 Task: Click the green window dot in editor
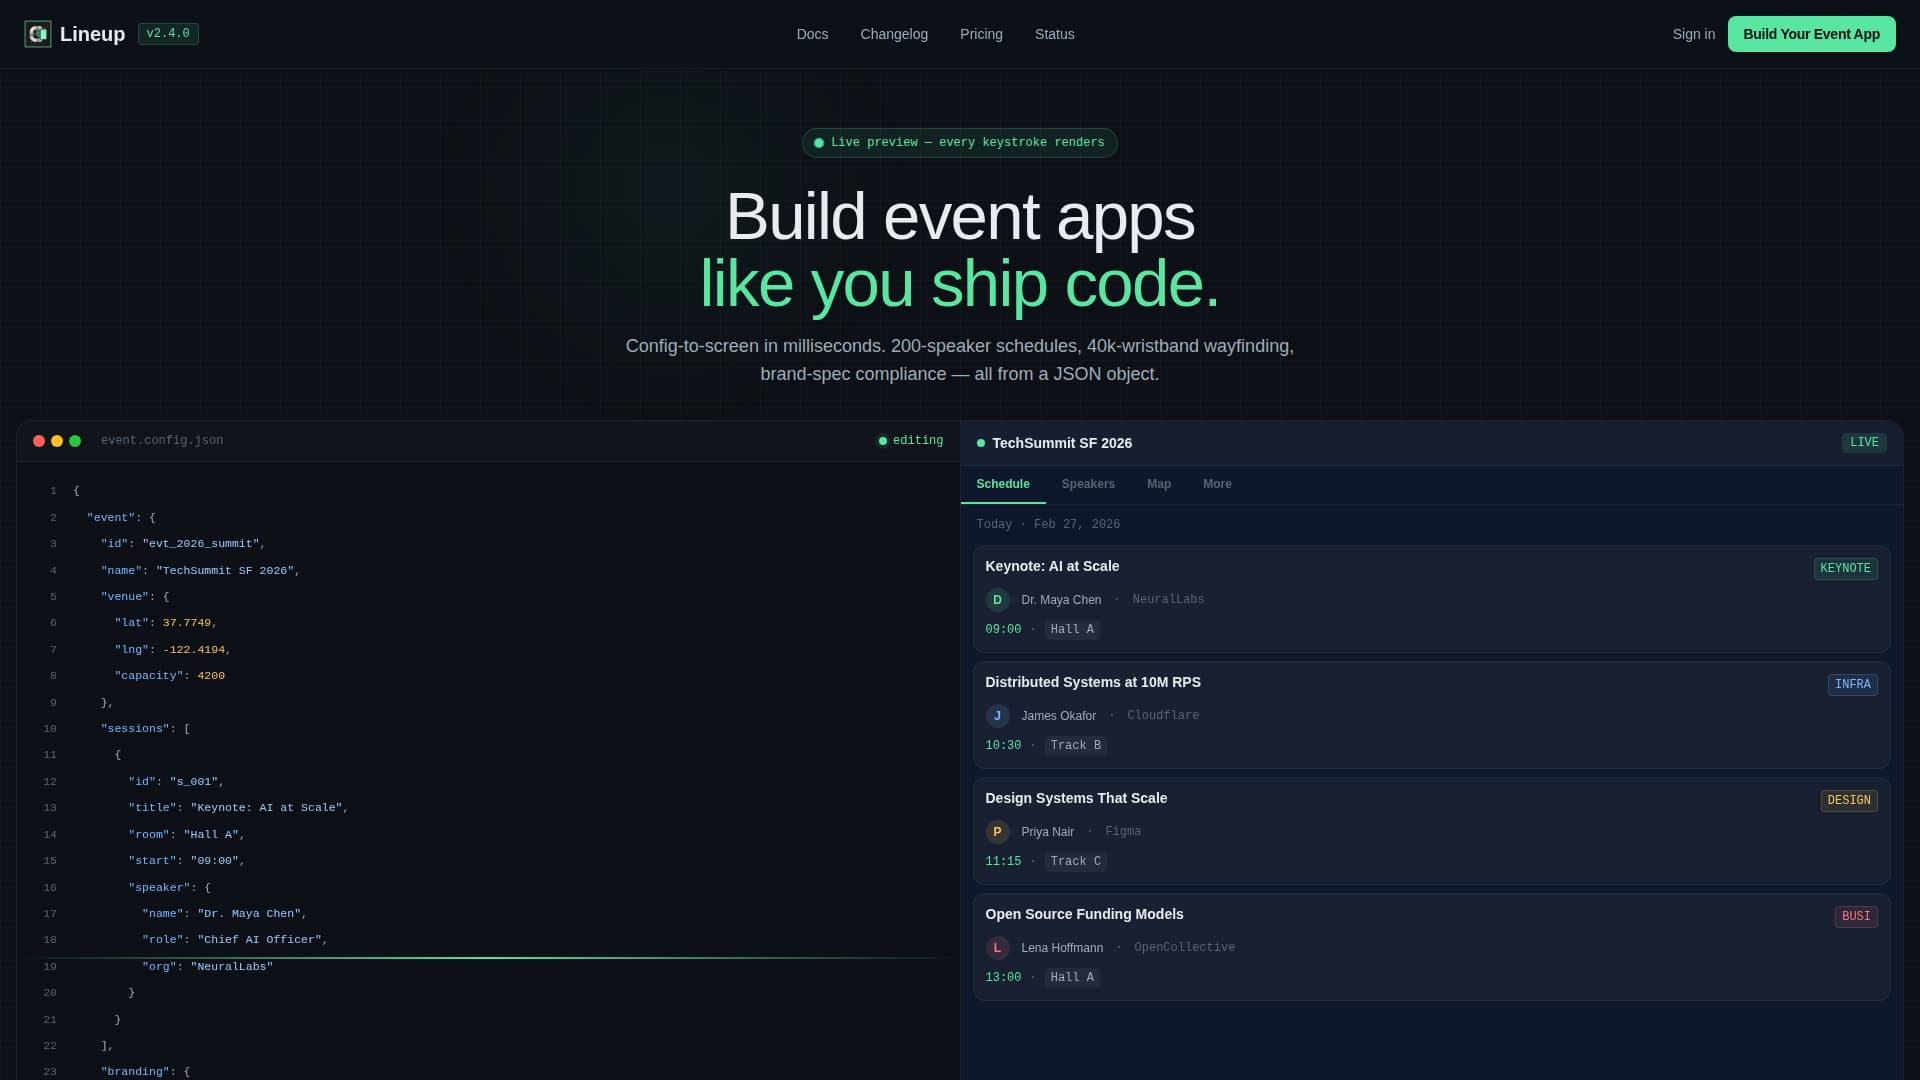tap(75, 441)
